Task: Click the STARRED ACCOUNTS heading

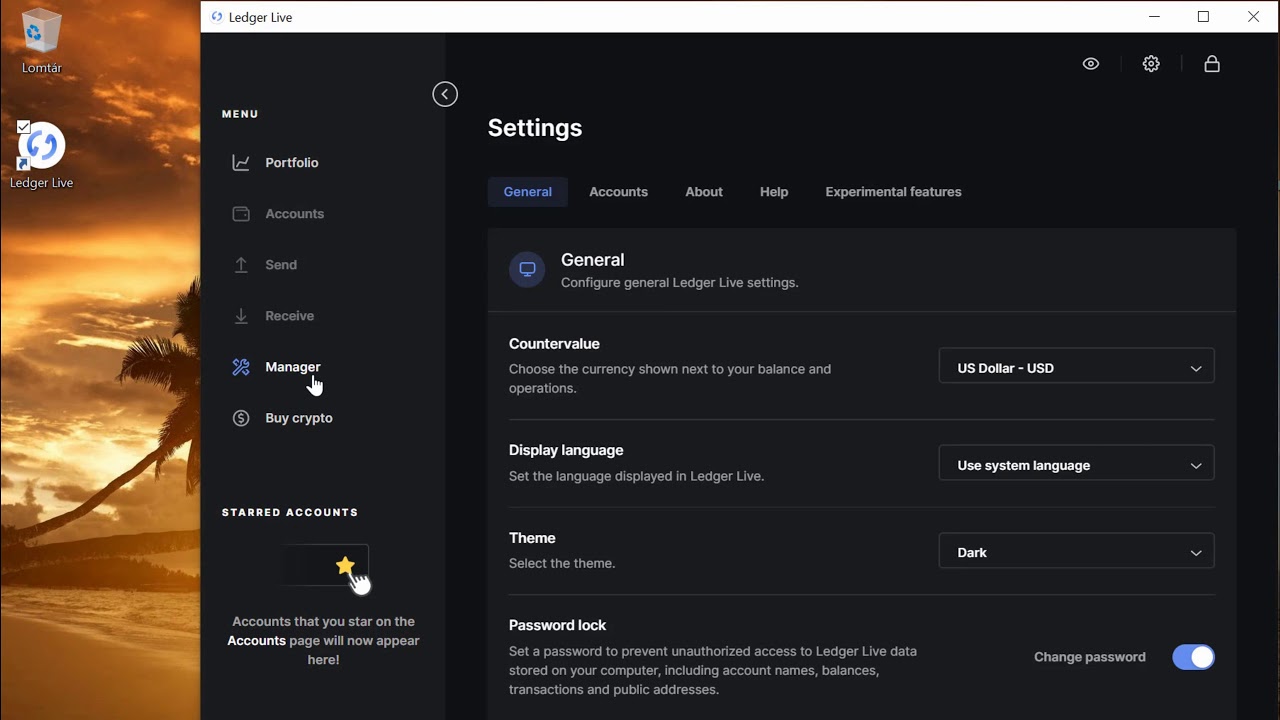Action: (290, 512)
